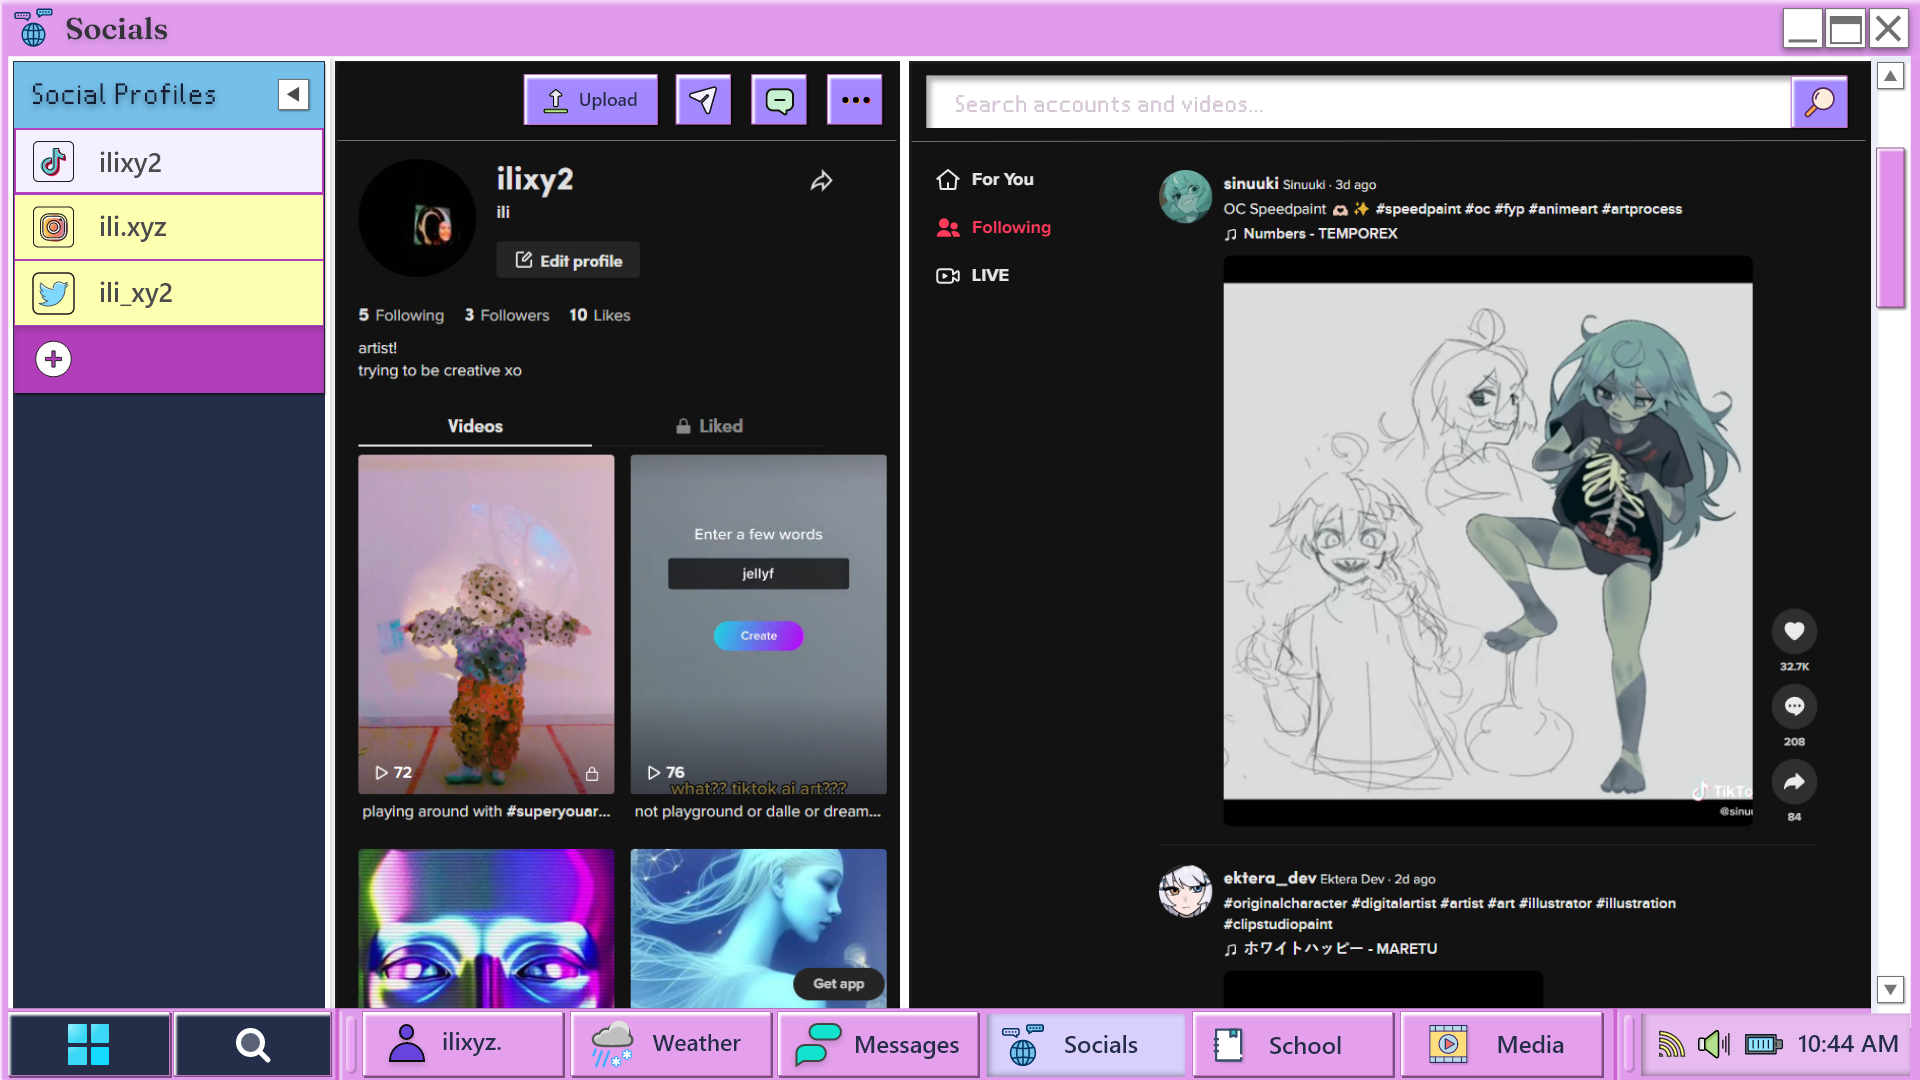Collapse the Social Profiles panel
Viewport: 1920px width, 1080px height.
[293, 94]
